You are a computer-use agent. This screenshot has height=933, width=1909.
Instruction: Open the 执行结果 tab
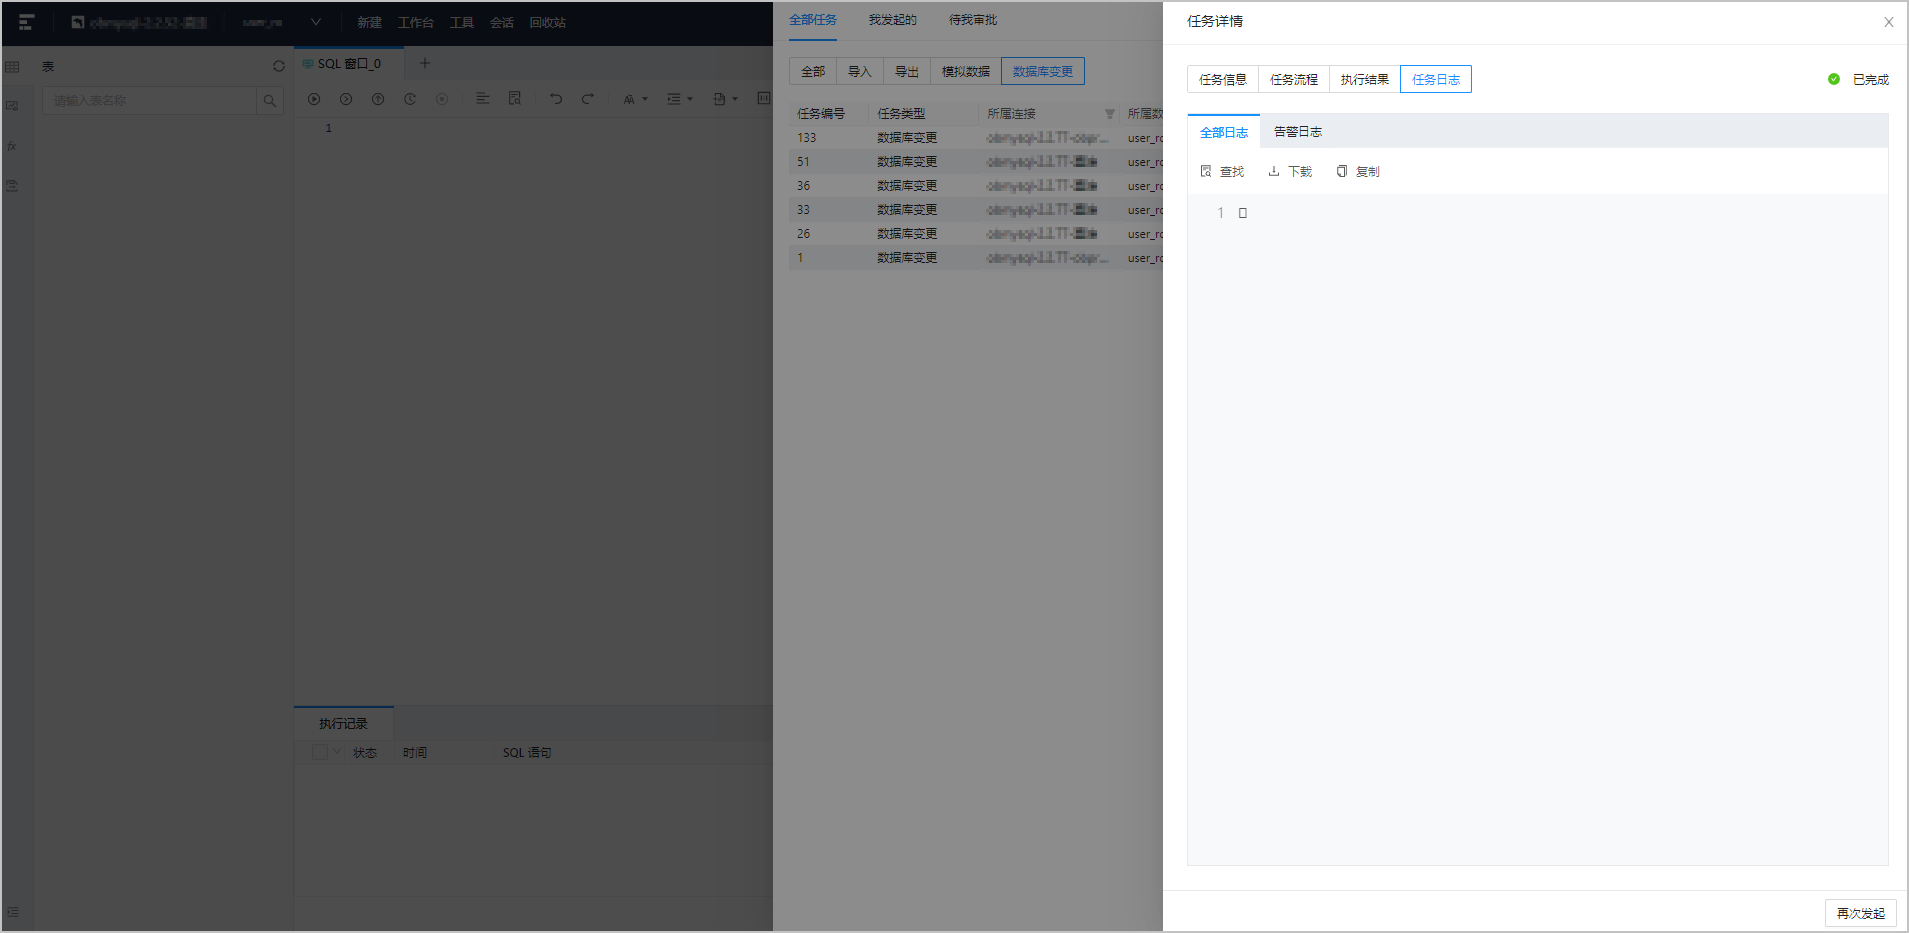pyautogui.click(x=1364, y=79)
